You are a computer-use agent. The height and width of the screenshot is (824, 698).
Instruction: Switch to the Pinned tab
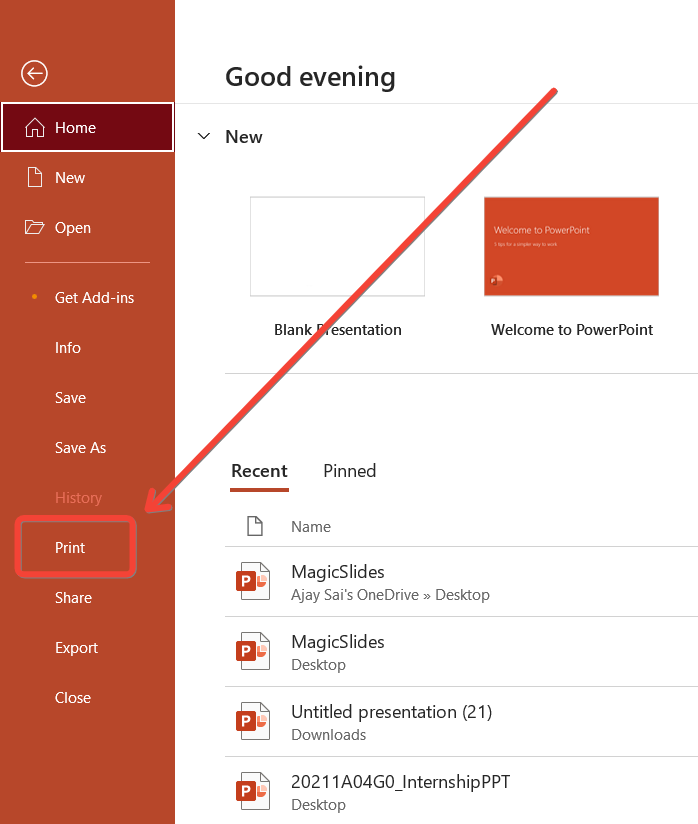pos(350,471)
